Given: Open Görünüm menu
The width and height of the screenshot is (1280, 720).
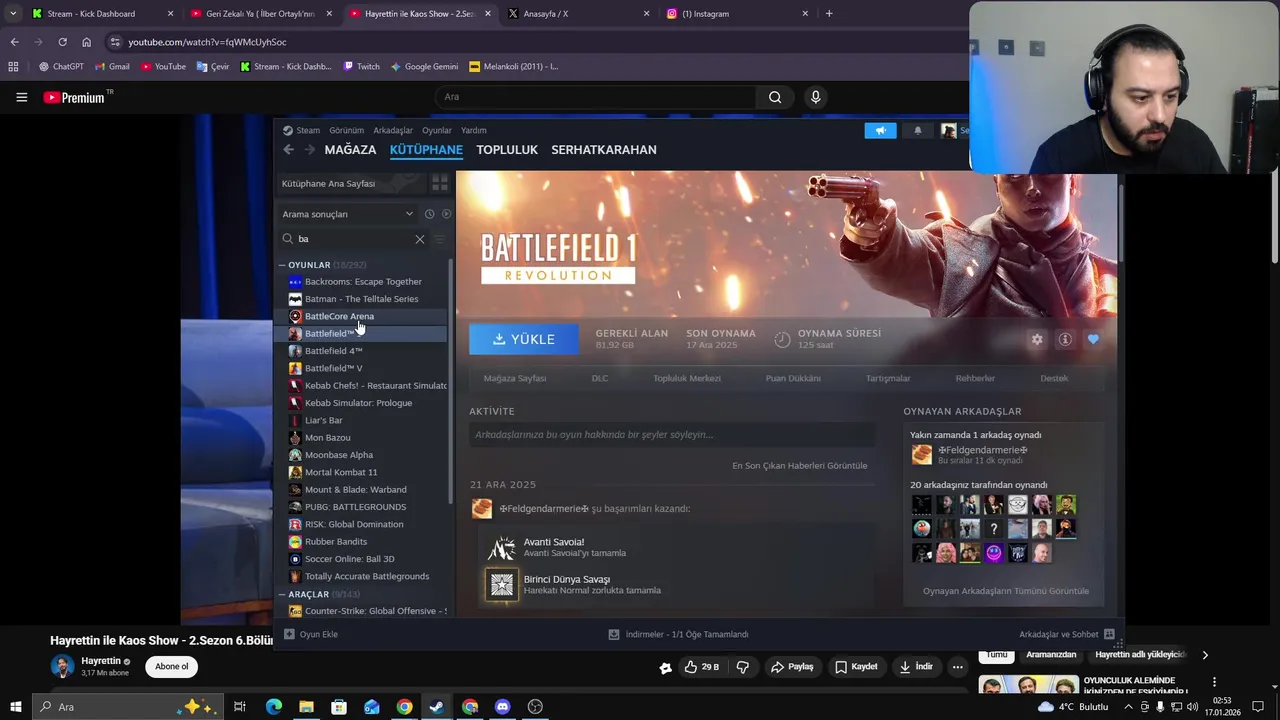Looking at the screenshot, I should click(x=347, y=130).
